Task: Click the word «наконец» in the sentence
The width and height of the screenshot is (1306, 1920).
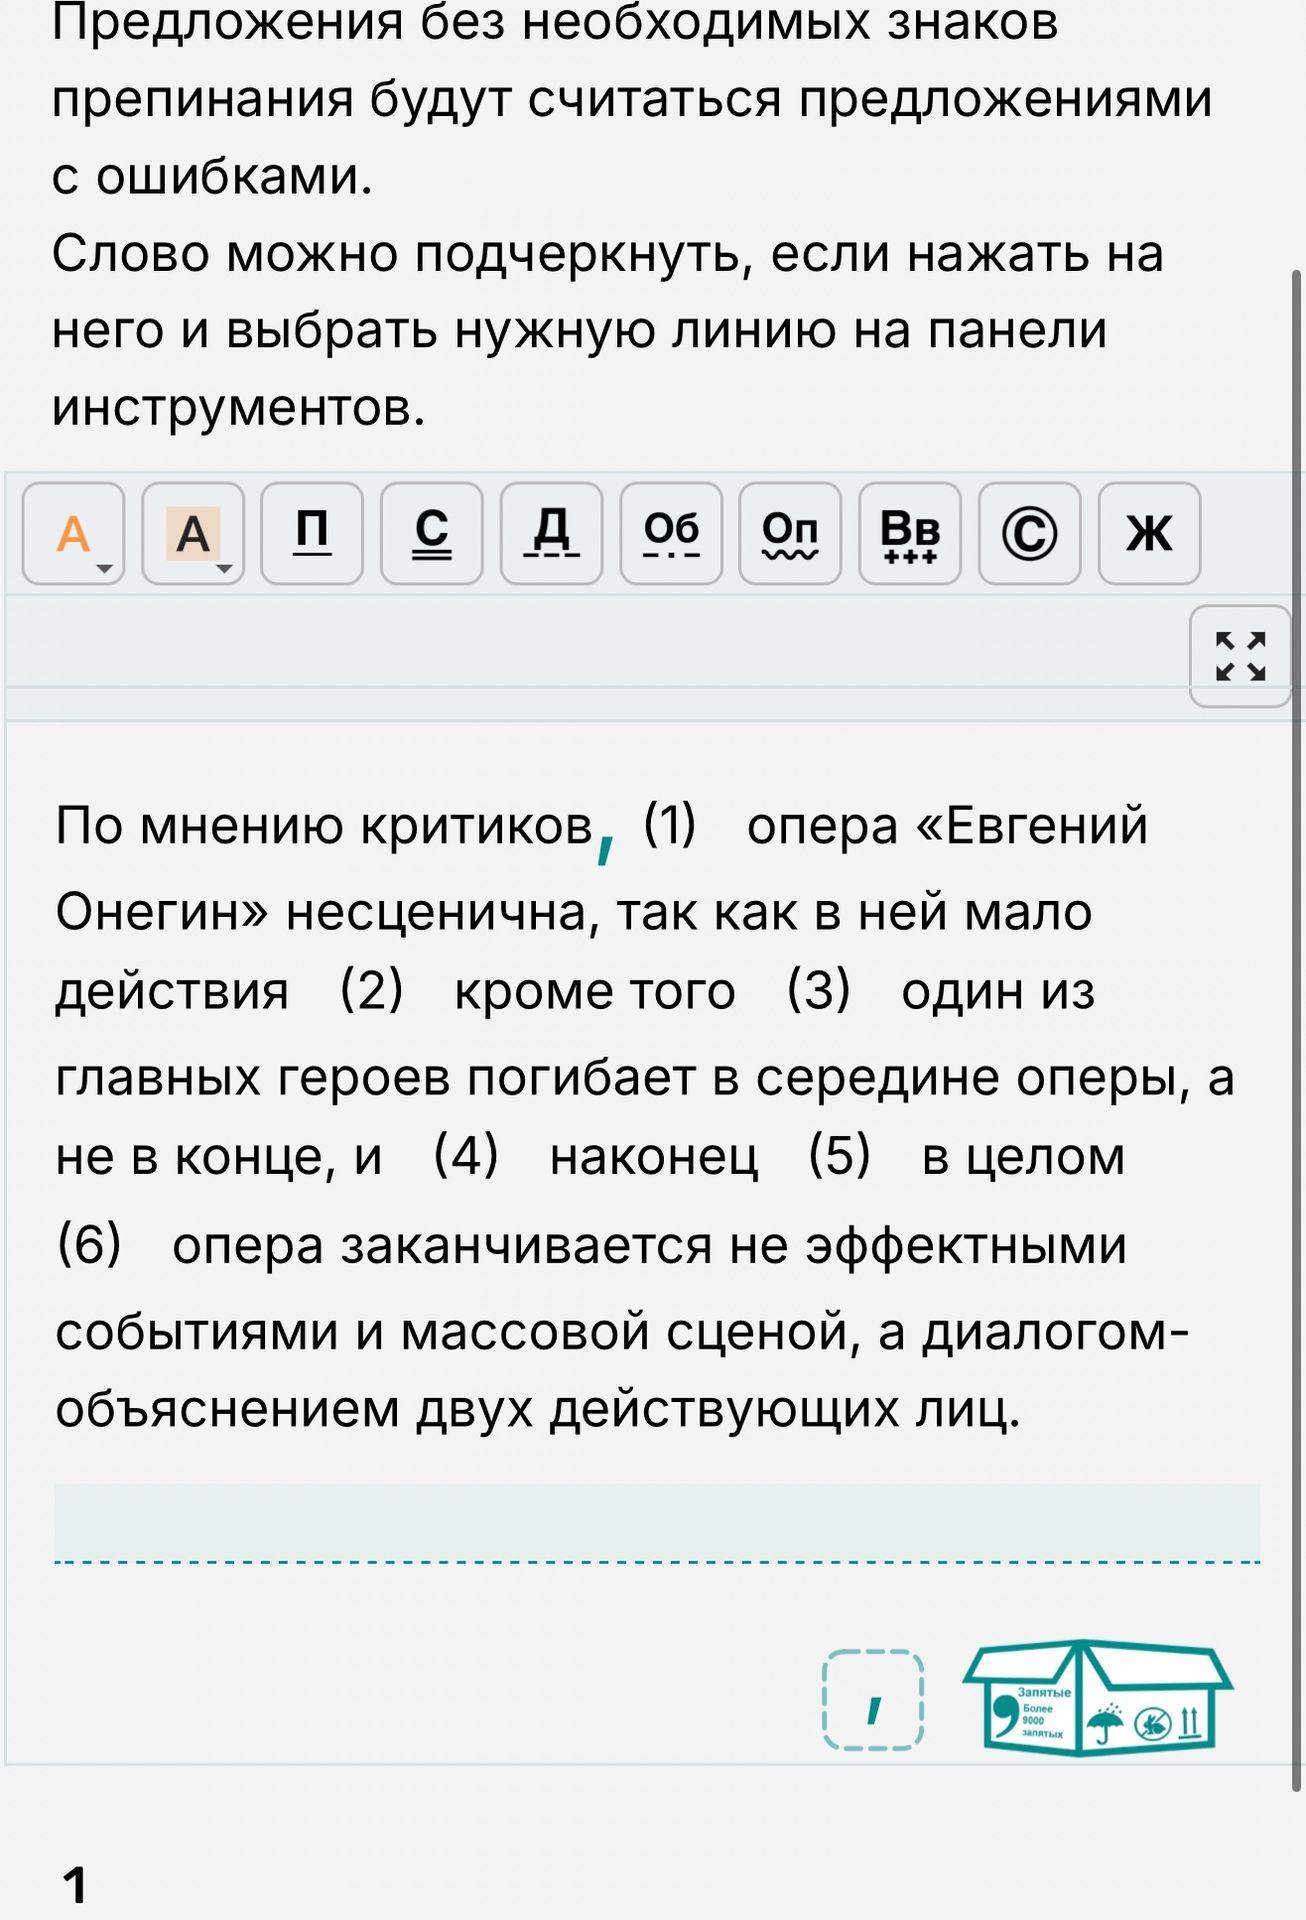Action: (x=654, y=1158)
